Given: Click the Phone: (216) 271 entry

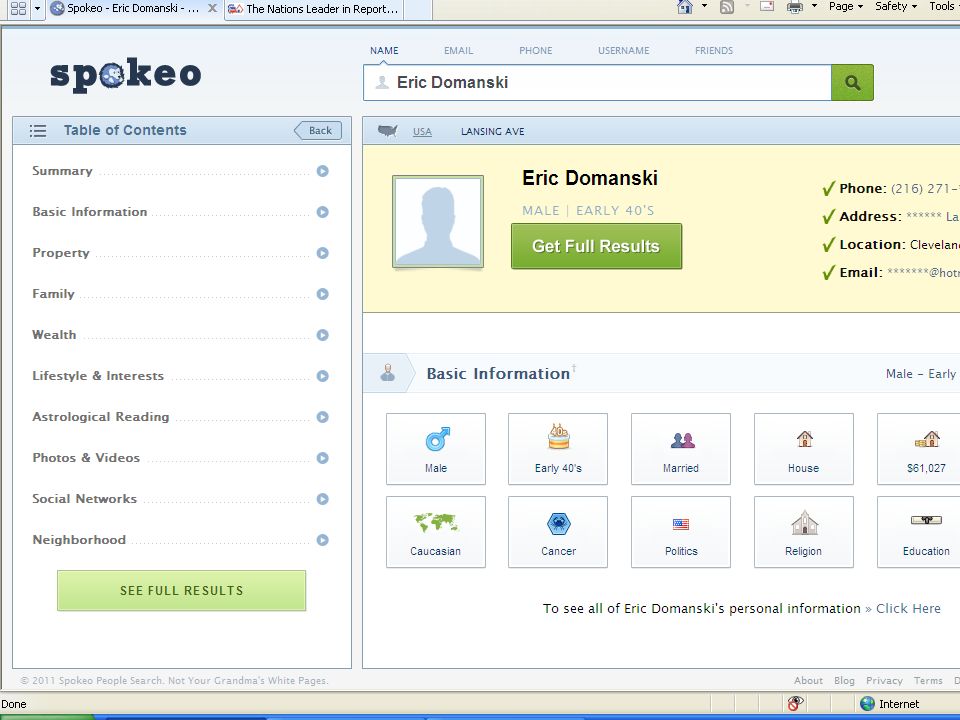Looking at the screenshot, I should point(891,189).
